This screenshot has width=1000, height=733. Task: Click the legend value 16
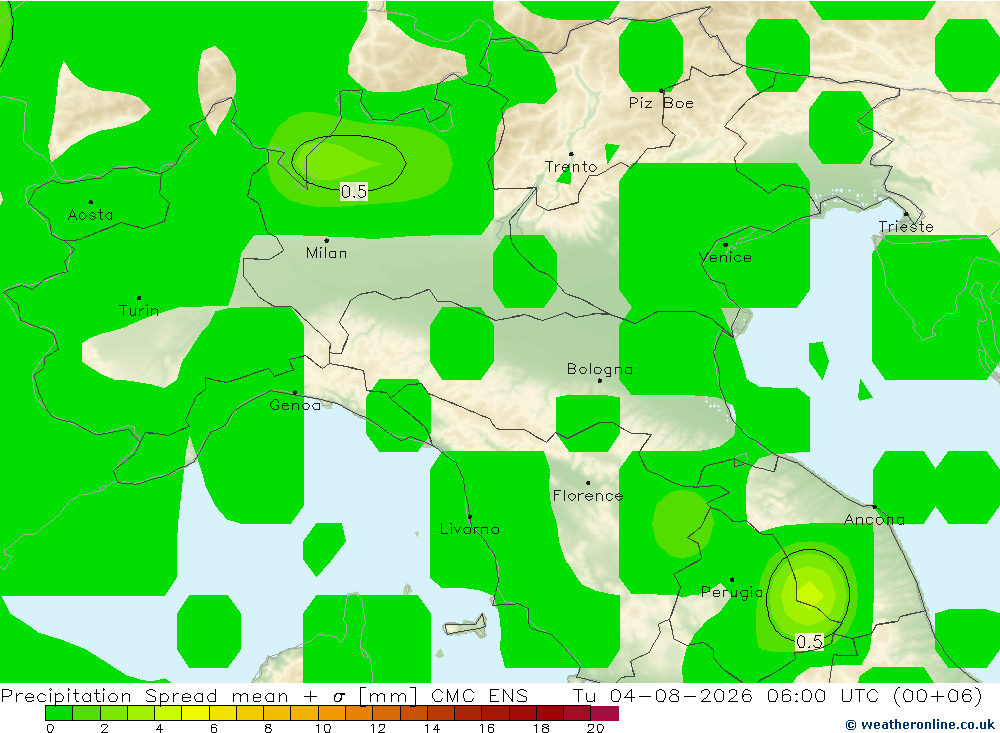tap(487, 728)
